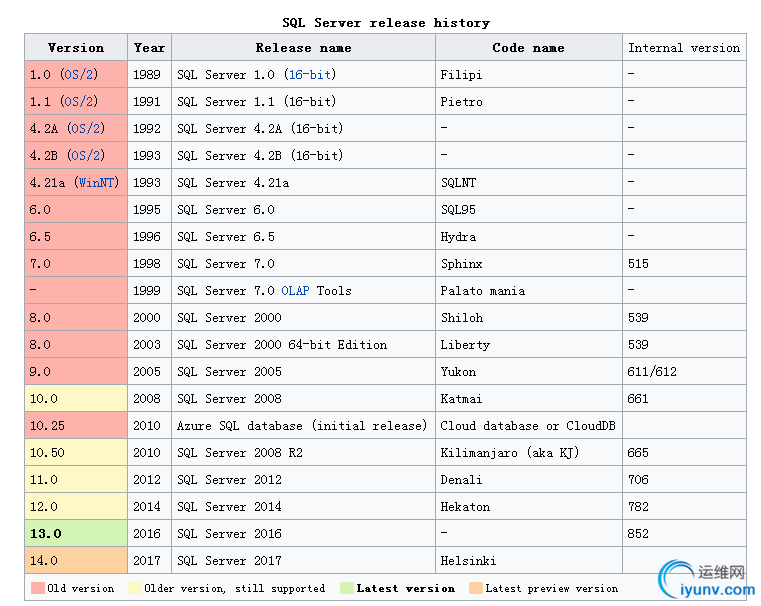Click the code name Shiloh
The image size is (761, 606).
pyautogui.click(x=462, y=318)
